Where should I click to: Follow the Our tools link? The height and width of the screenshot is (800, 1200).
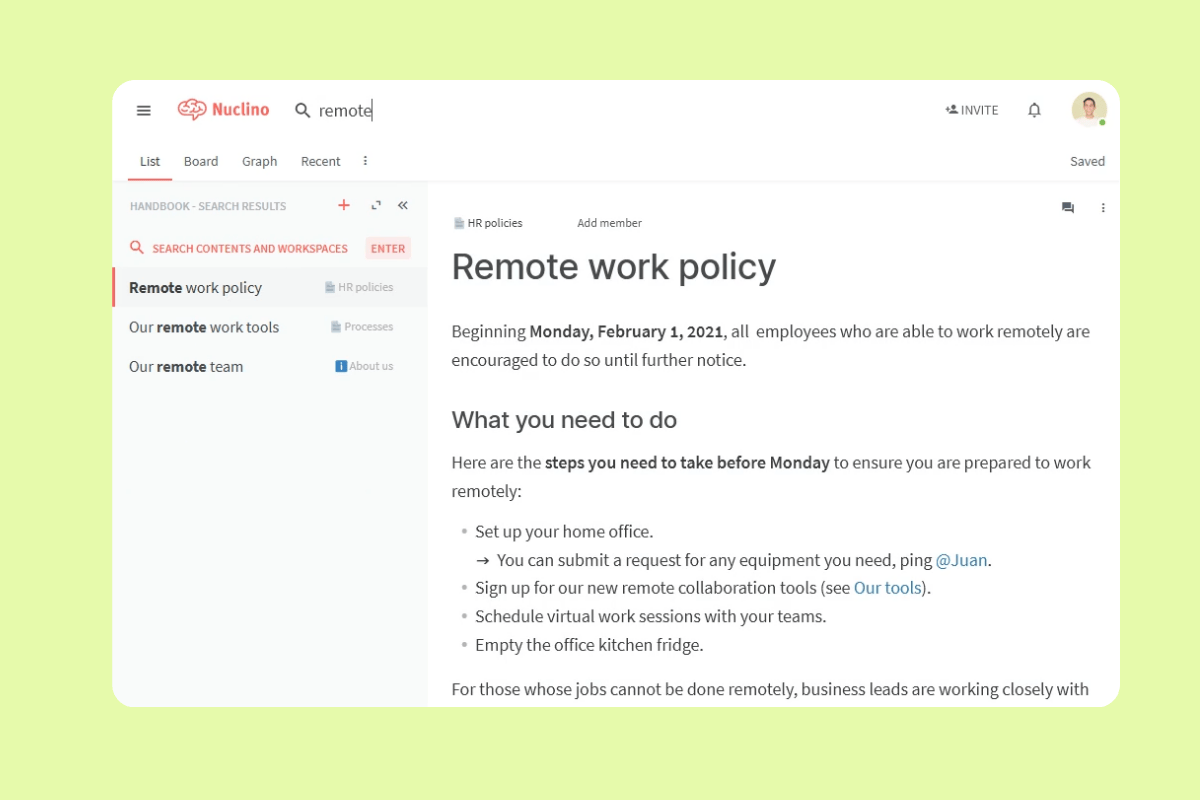point(887,588)
